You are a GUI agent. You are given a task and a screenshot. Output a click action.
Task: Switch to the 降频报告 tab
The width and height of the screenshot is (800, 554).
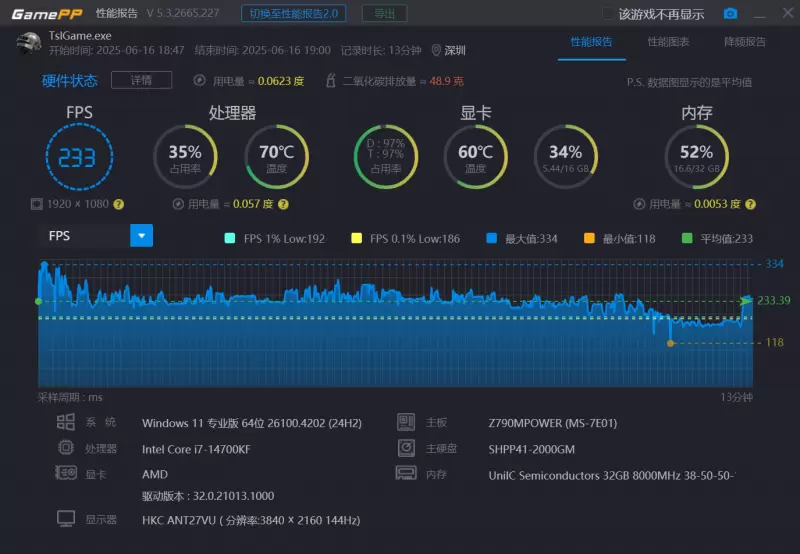[x=744, y=42]
